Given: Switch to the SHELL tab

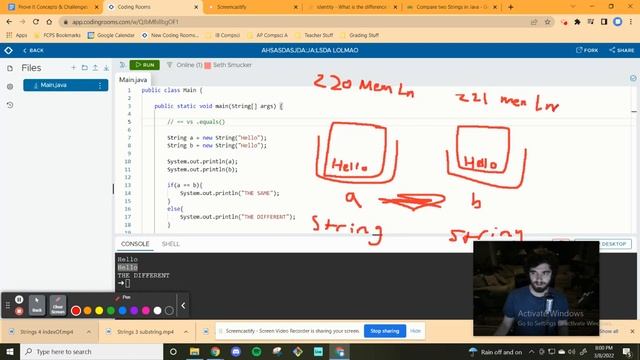Looking at the screenshot, I should (x=170, y=244).
